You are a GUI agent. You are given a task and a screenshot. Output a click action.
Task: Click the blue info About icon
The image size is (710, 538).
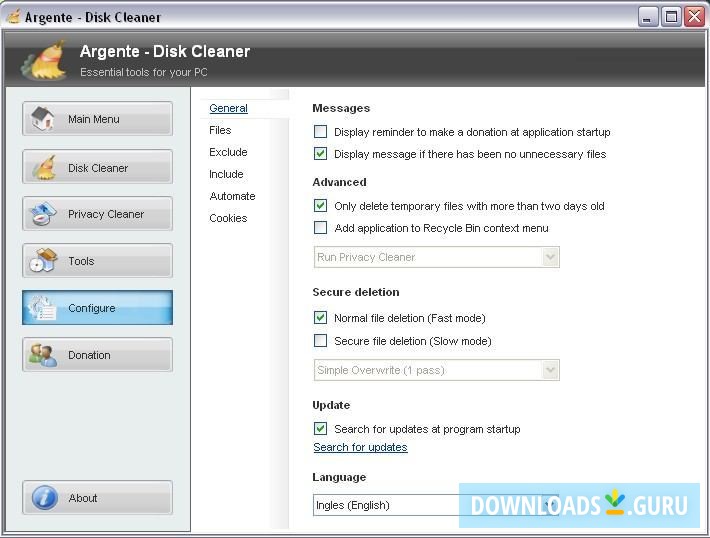pyautogui.click(x=44, y=498)
